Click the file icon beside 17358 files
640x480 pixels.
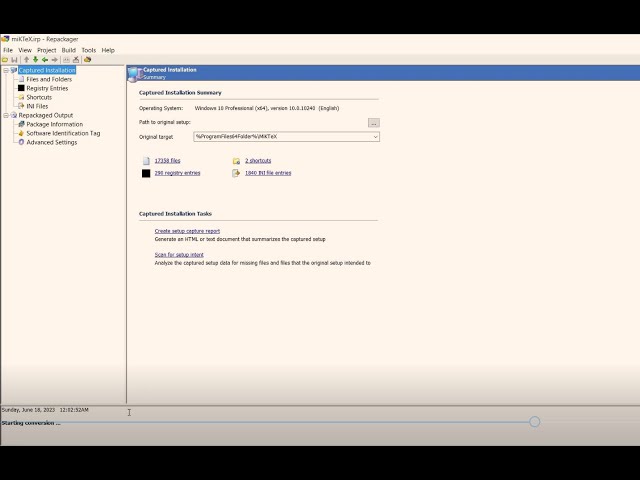[146, 161]
